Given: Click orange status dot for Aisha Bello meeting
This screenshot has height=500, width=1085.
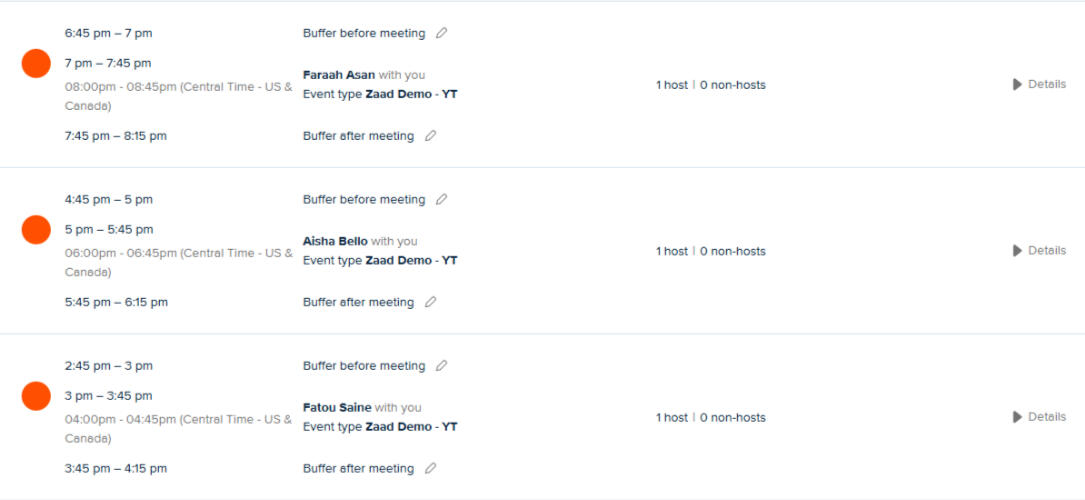Looking at the screenshot, I should coord(37,229).
